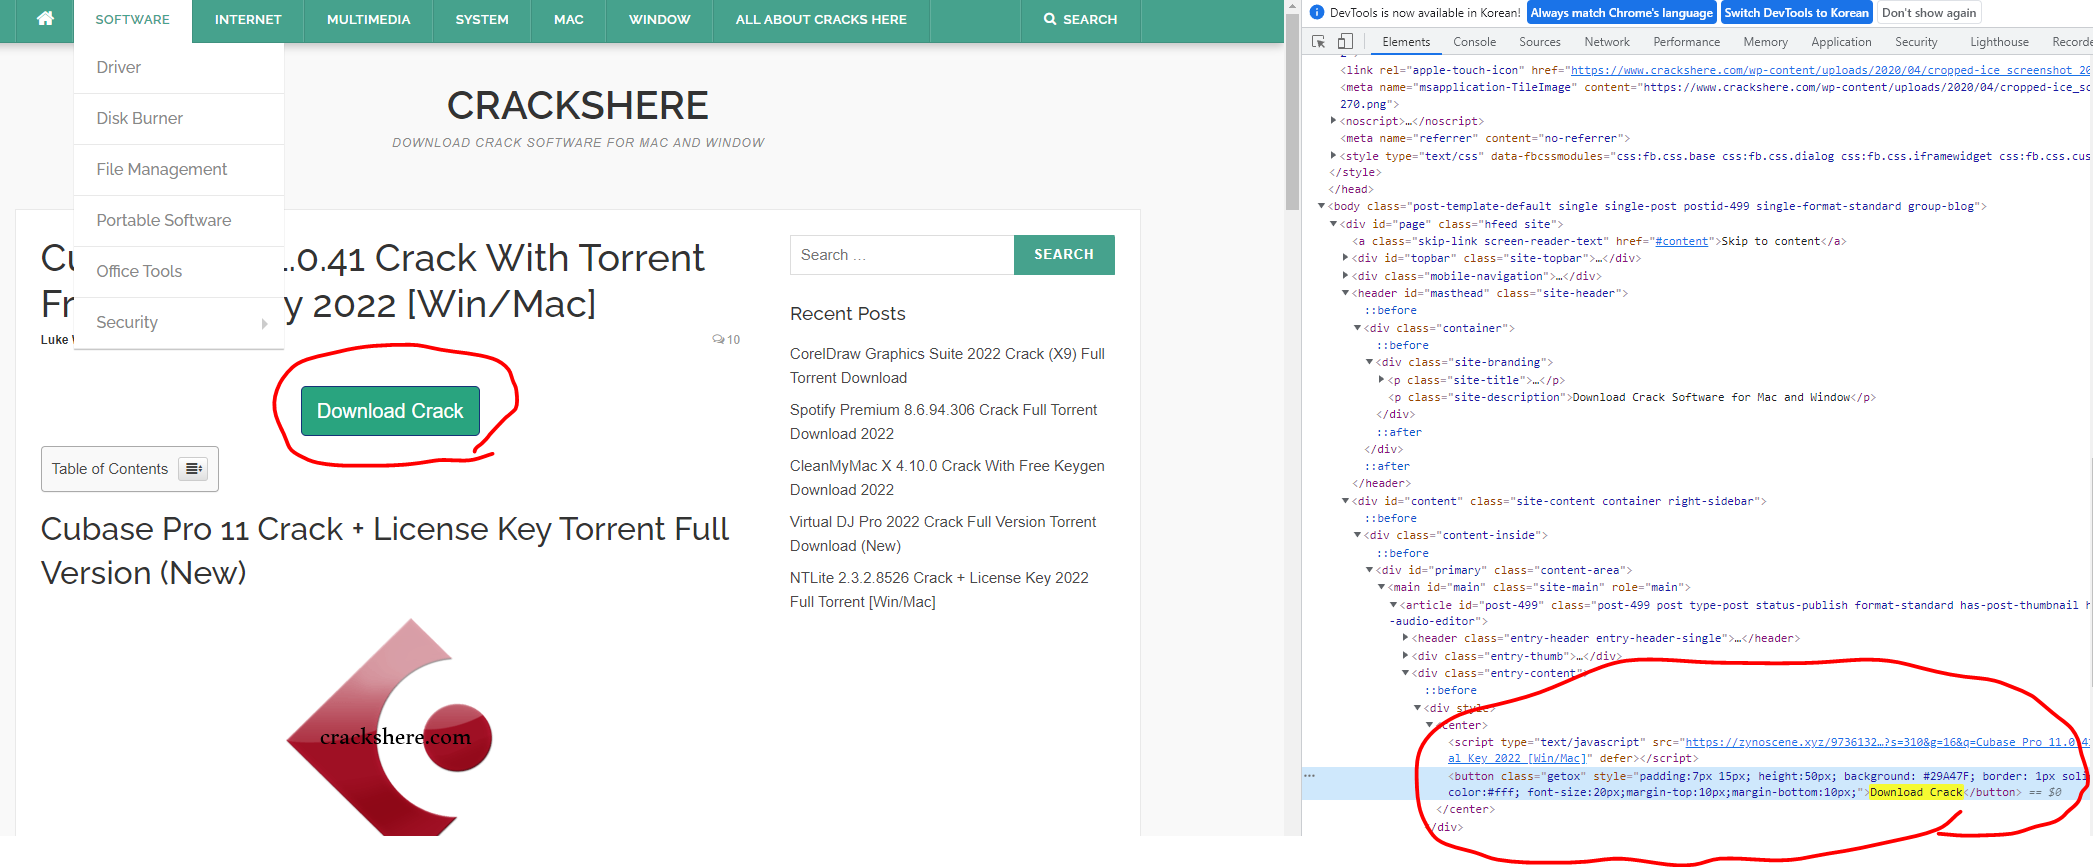Switch to the Lighthouse tab
2093x867 pixels.
[2000, 42]
